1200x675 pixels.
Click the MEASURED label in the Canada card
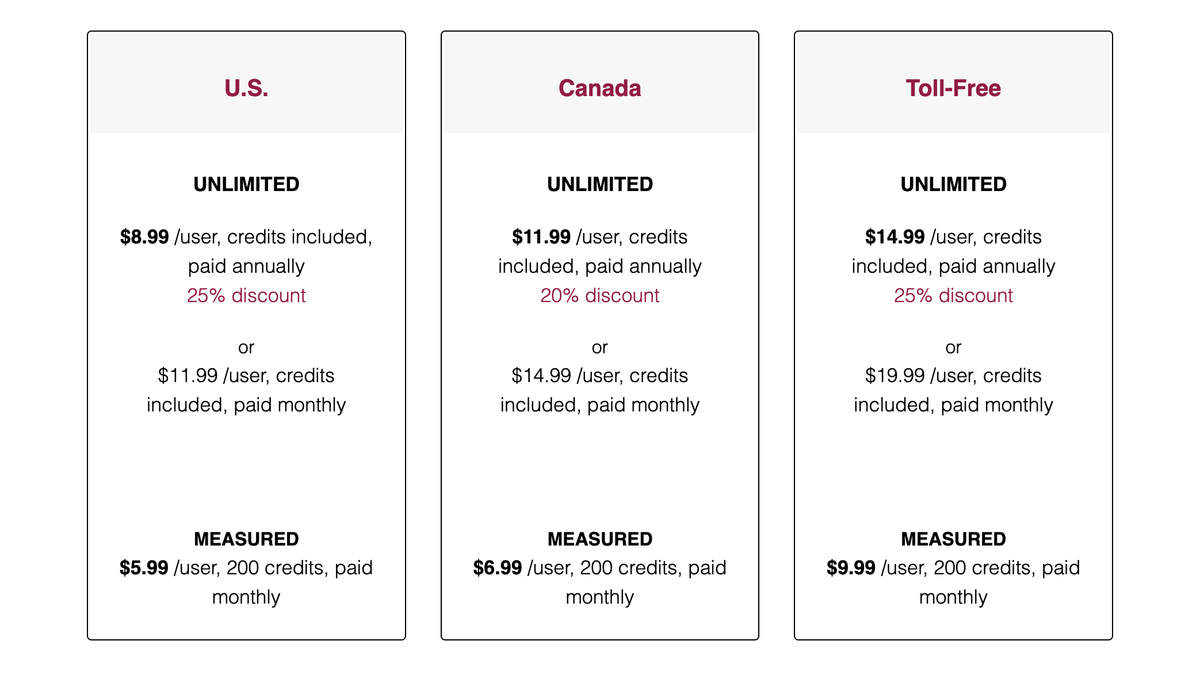(599, 539)
